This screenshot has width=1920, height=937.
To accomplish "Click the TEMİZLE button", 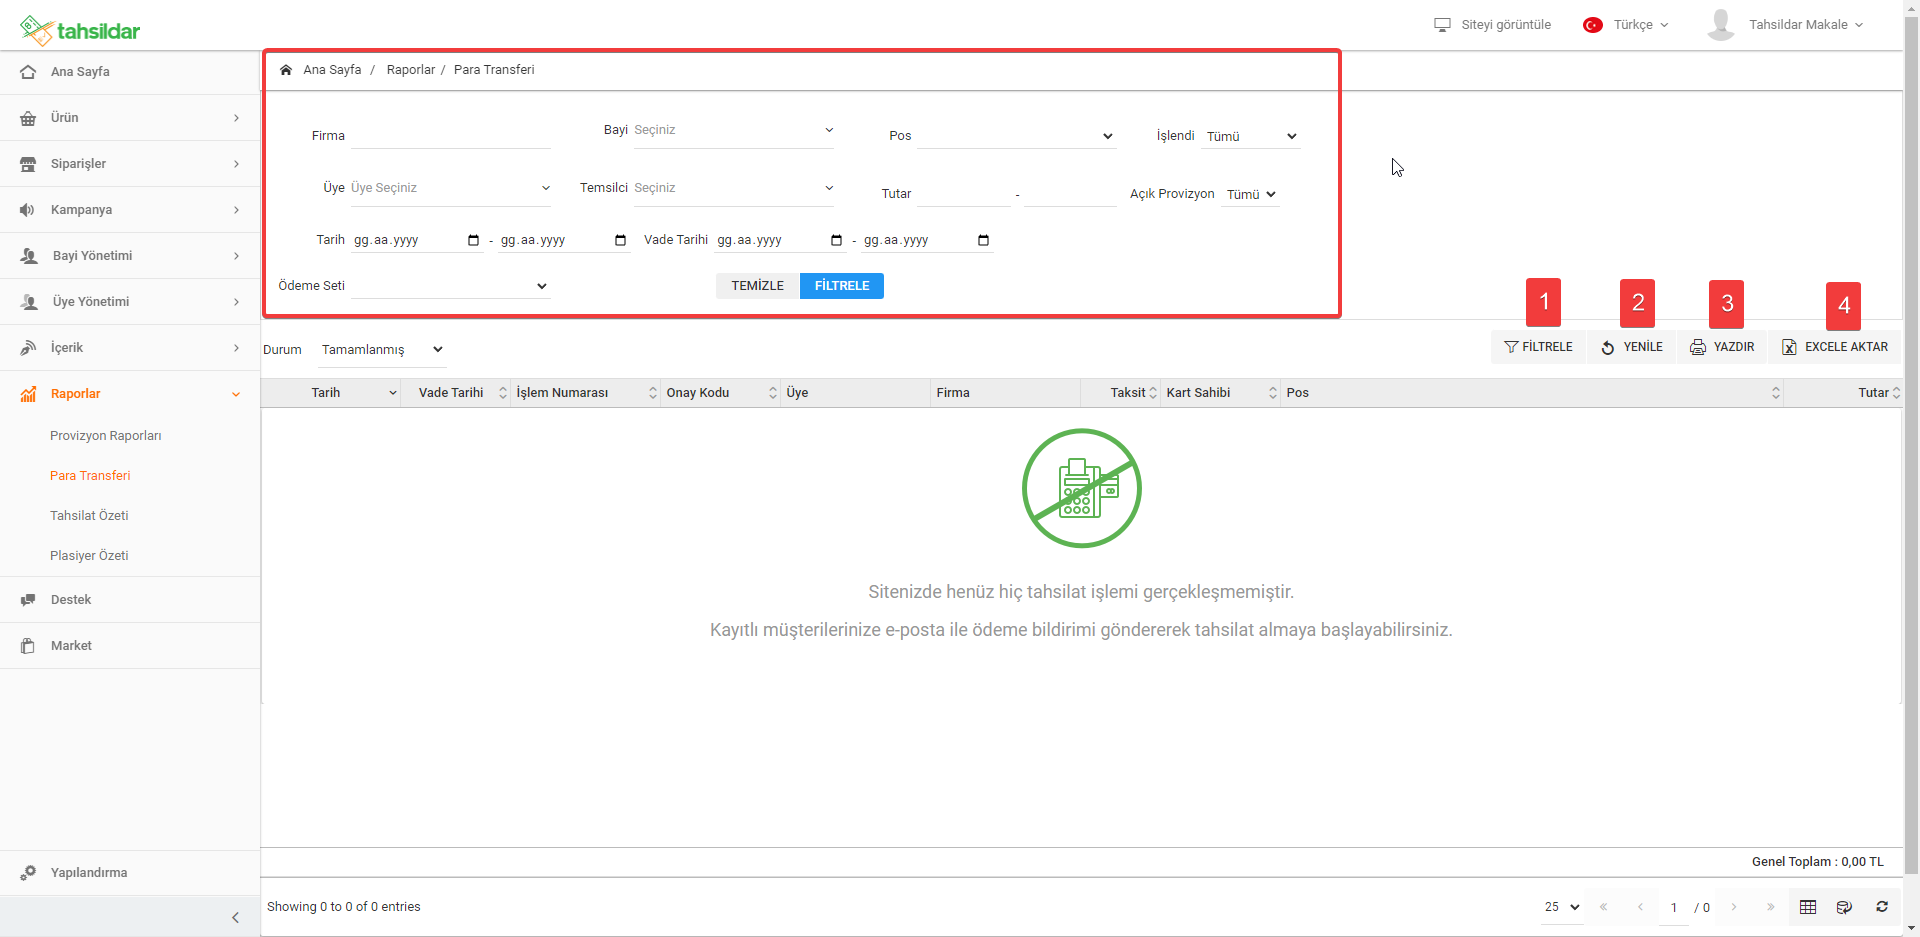I will point(758,286).
